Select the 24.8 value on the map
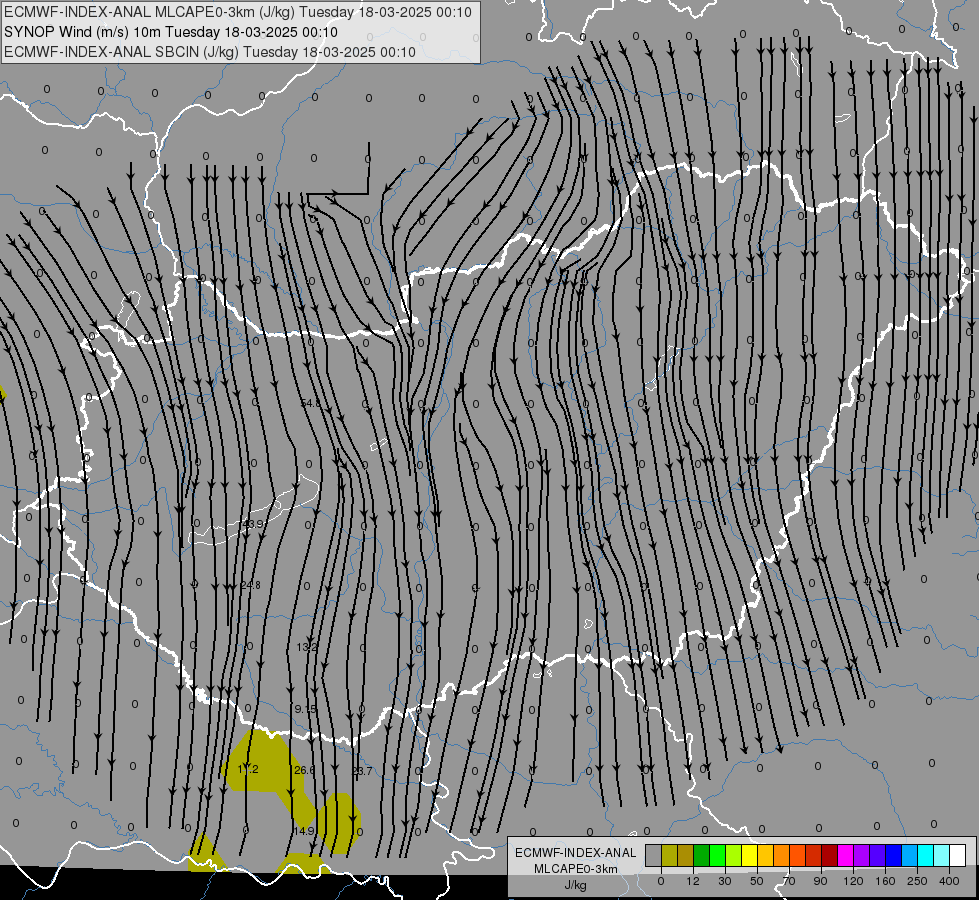 [250, 585]
